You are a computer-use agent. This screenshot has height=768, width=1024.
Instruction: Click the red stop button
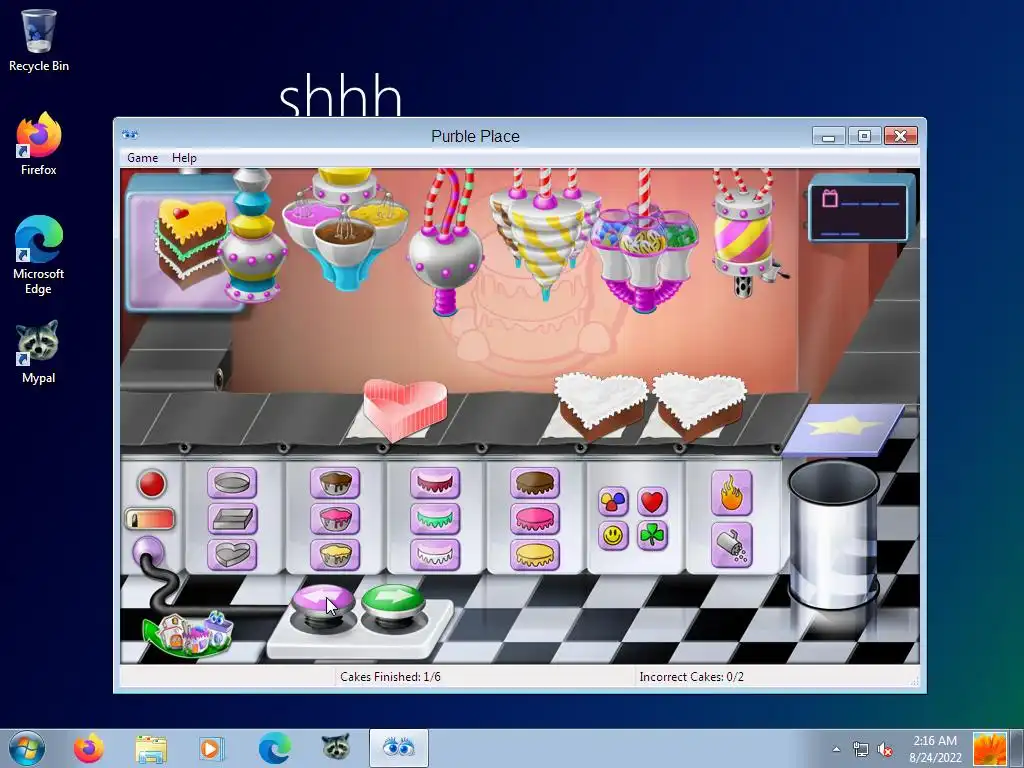152,485
